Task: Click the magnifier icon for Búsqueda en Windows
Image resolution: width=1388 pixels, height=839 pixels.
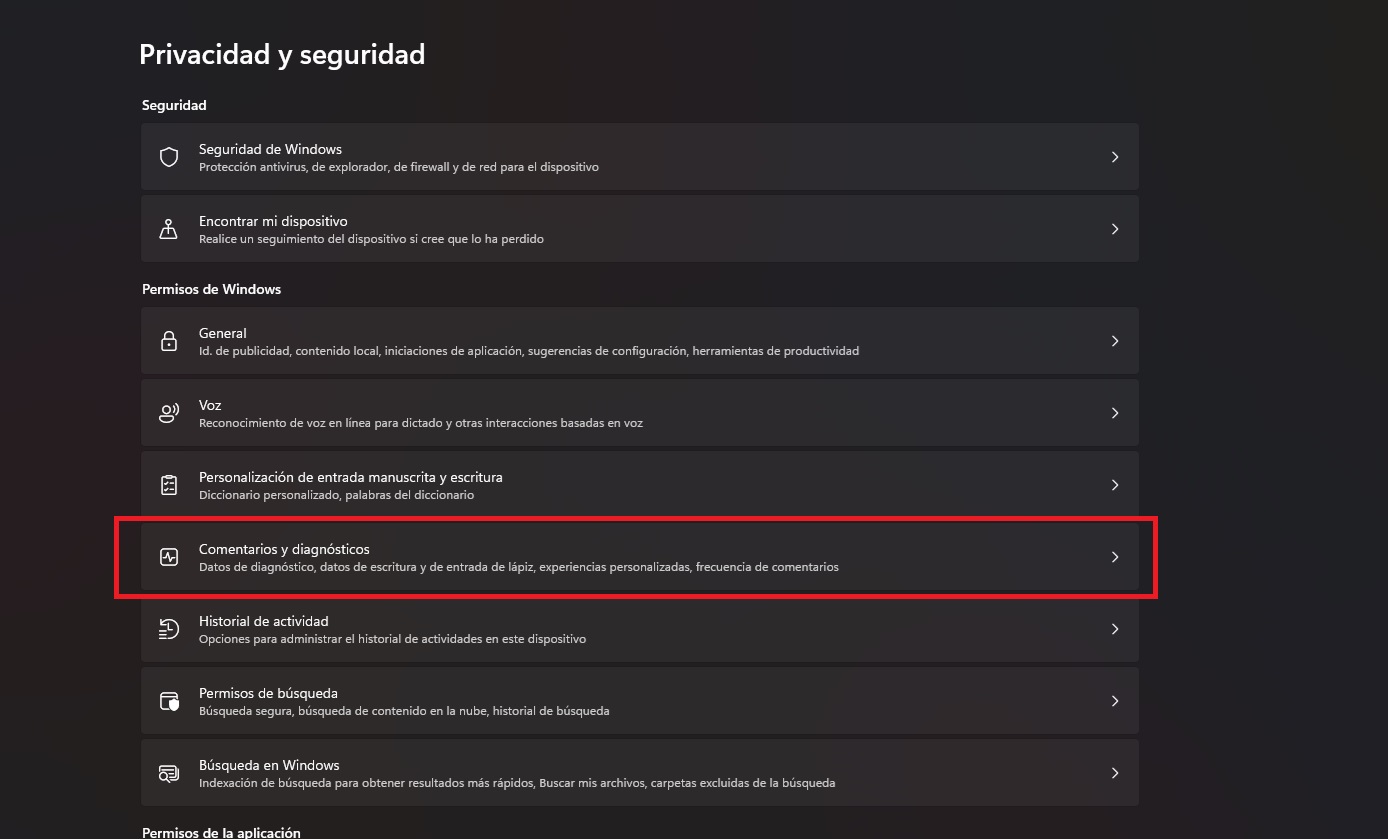Action: (x=169, y=773)
